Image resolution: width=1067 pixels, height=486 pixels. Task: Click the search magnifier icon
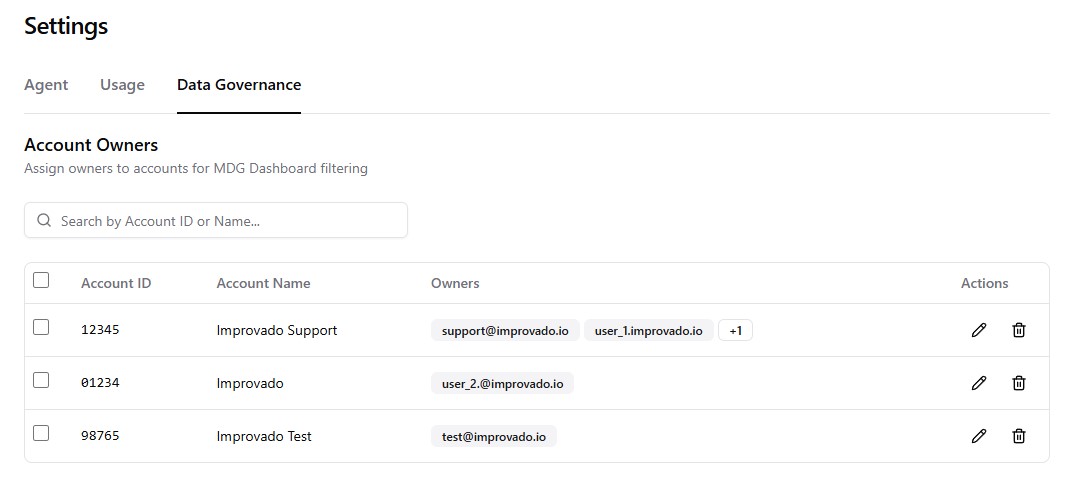pyautogui.click(x=44, y=221)
